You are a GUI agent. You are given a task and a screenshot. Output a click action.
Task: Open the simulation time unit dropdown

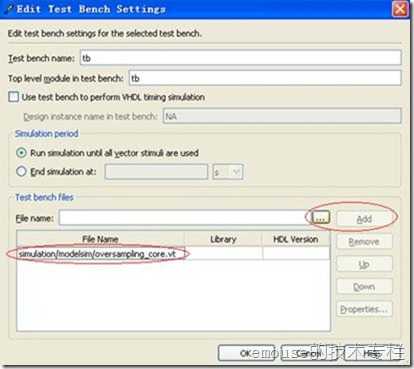(x=228, y=172)
